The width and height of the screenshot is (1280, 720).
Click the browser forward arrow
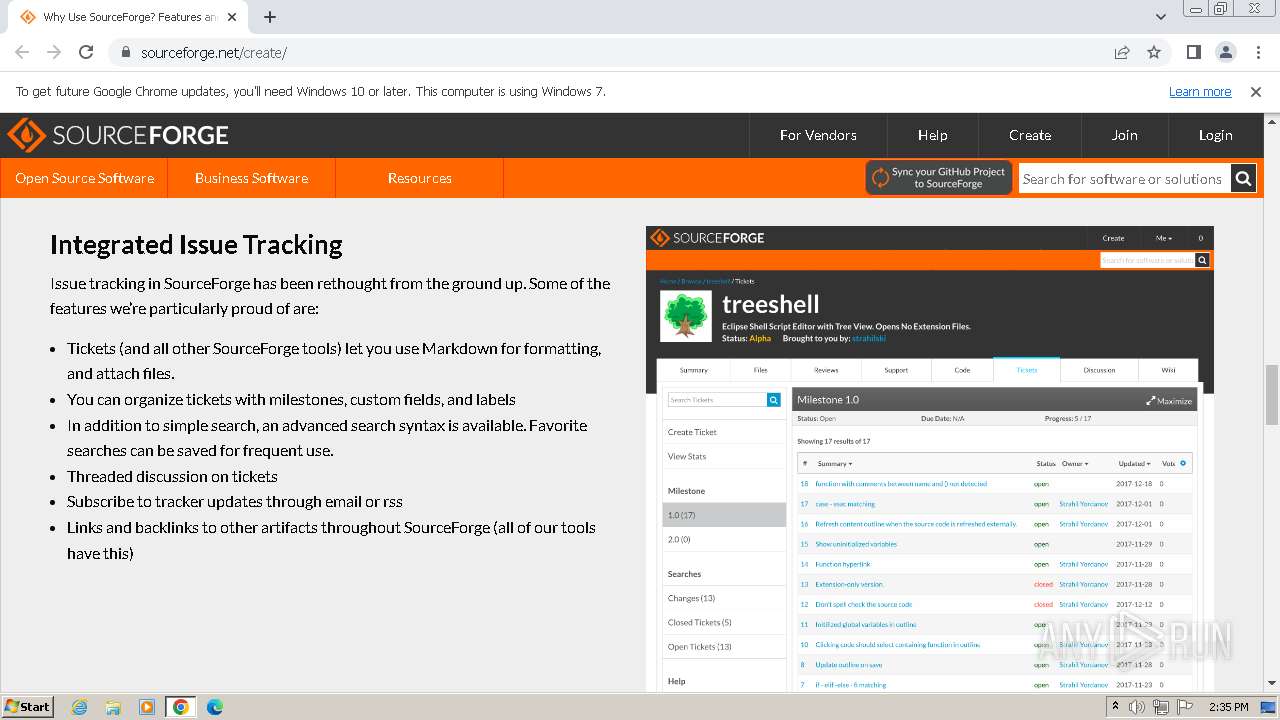pos(54,52)
